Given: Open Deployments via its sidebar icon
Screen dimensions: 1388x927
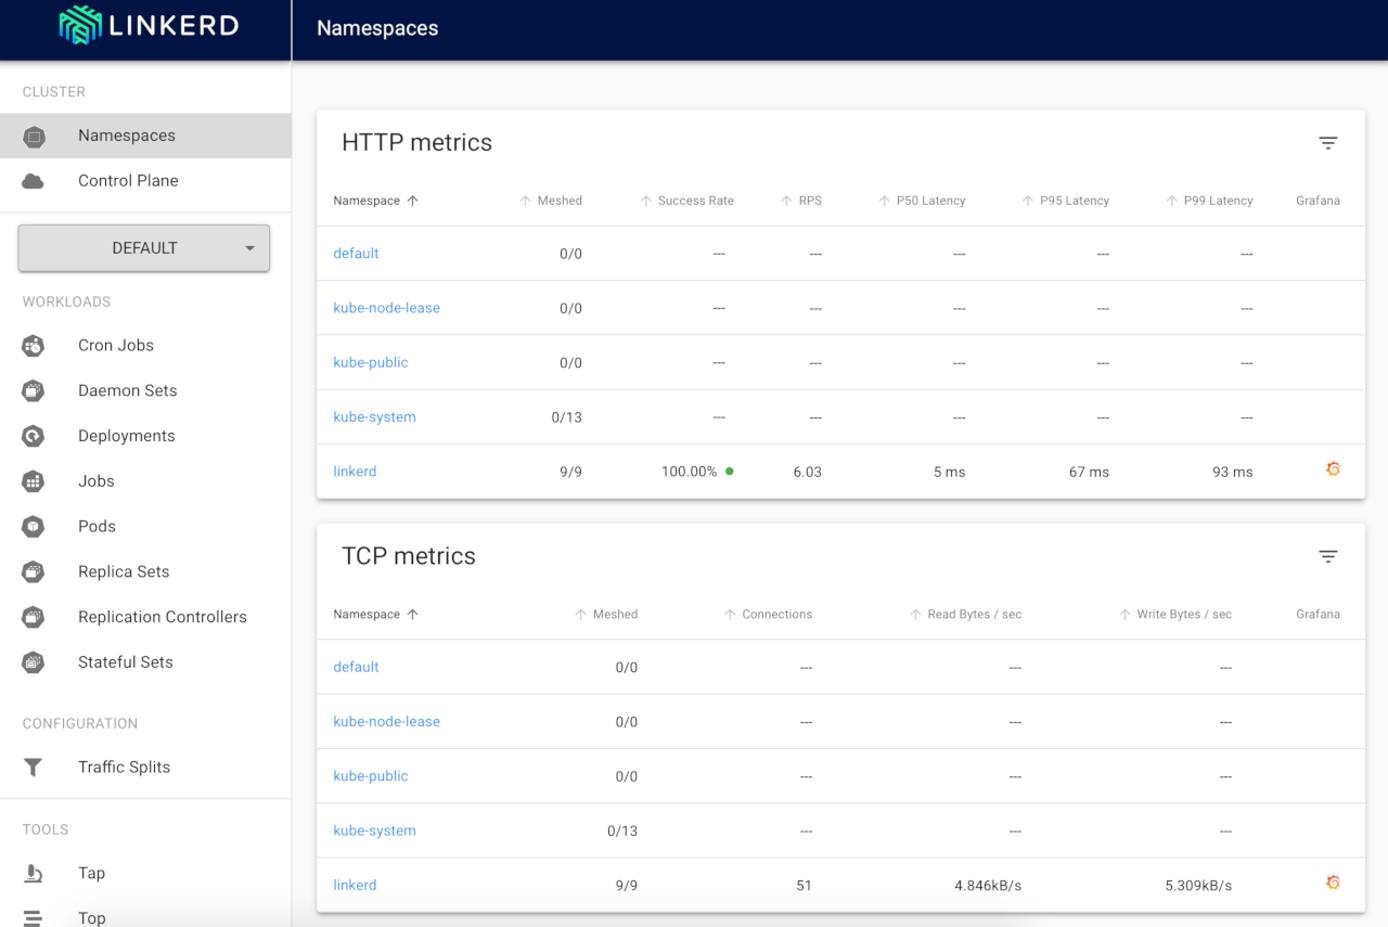Looking at the screenshot, I should tap(33, 435).
